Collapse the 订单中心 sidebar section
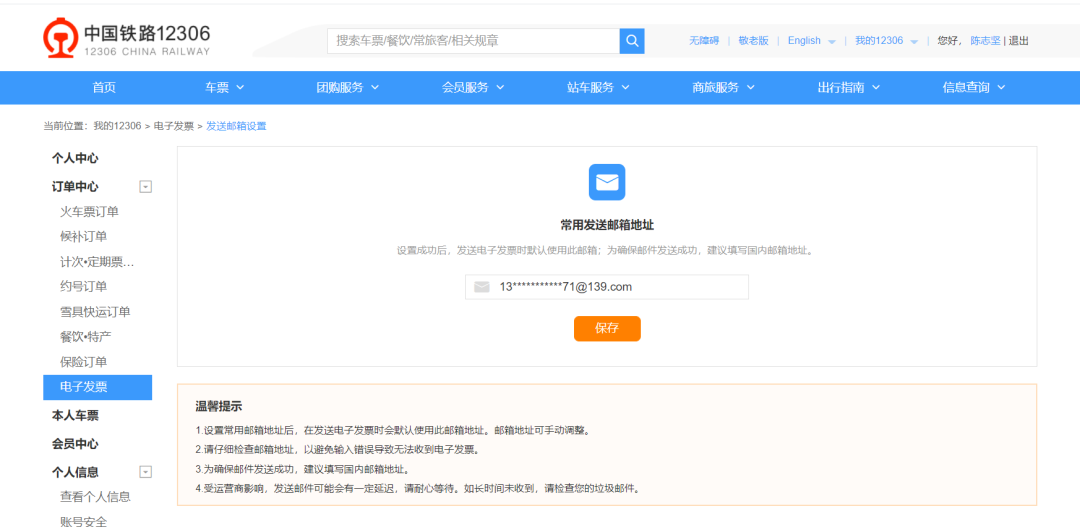Screen dimensions: 1080x527 pyautogui.click(x=145, y=187)
